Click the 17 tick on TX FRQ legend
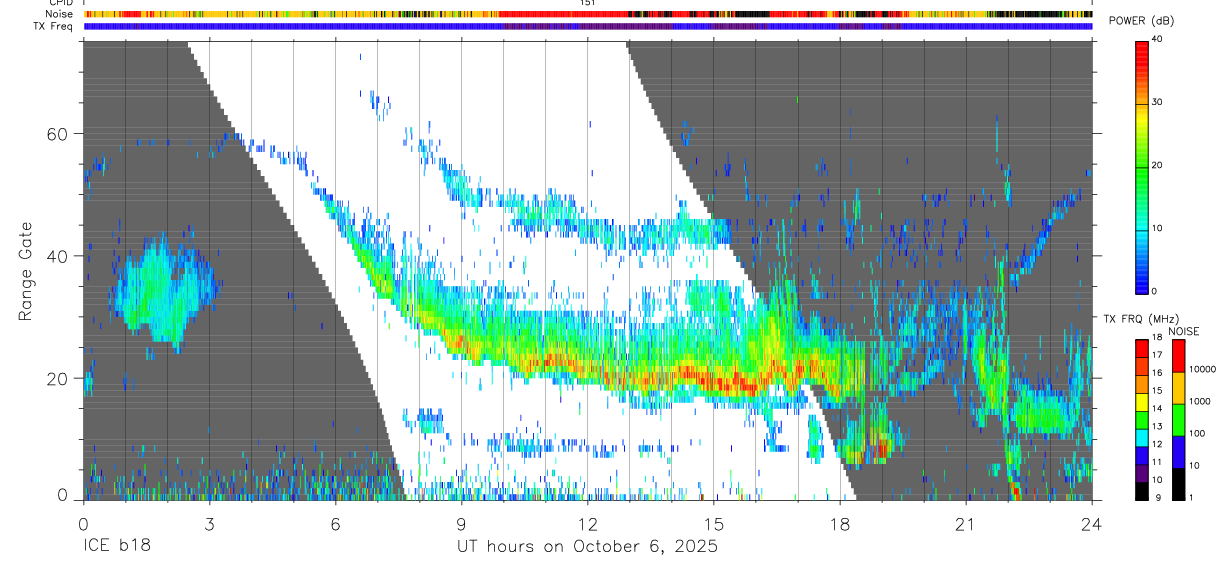This screenshot has width=1228, height=567. click(x=1157, y=355)
